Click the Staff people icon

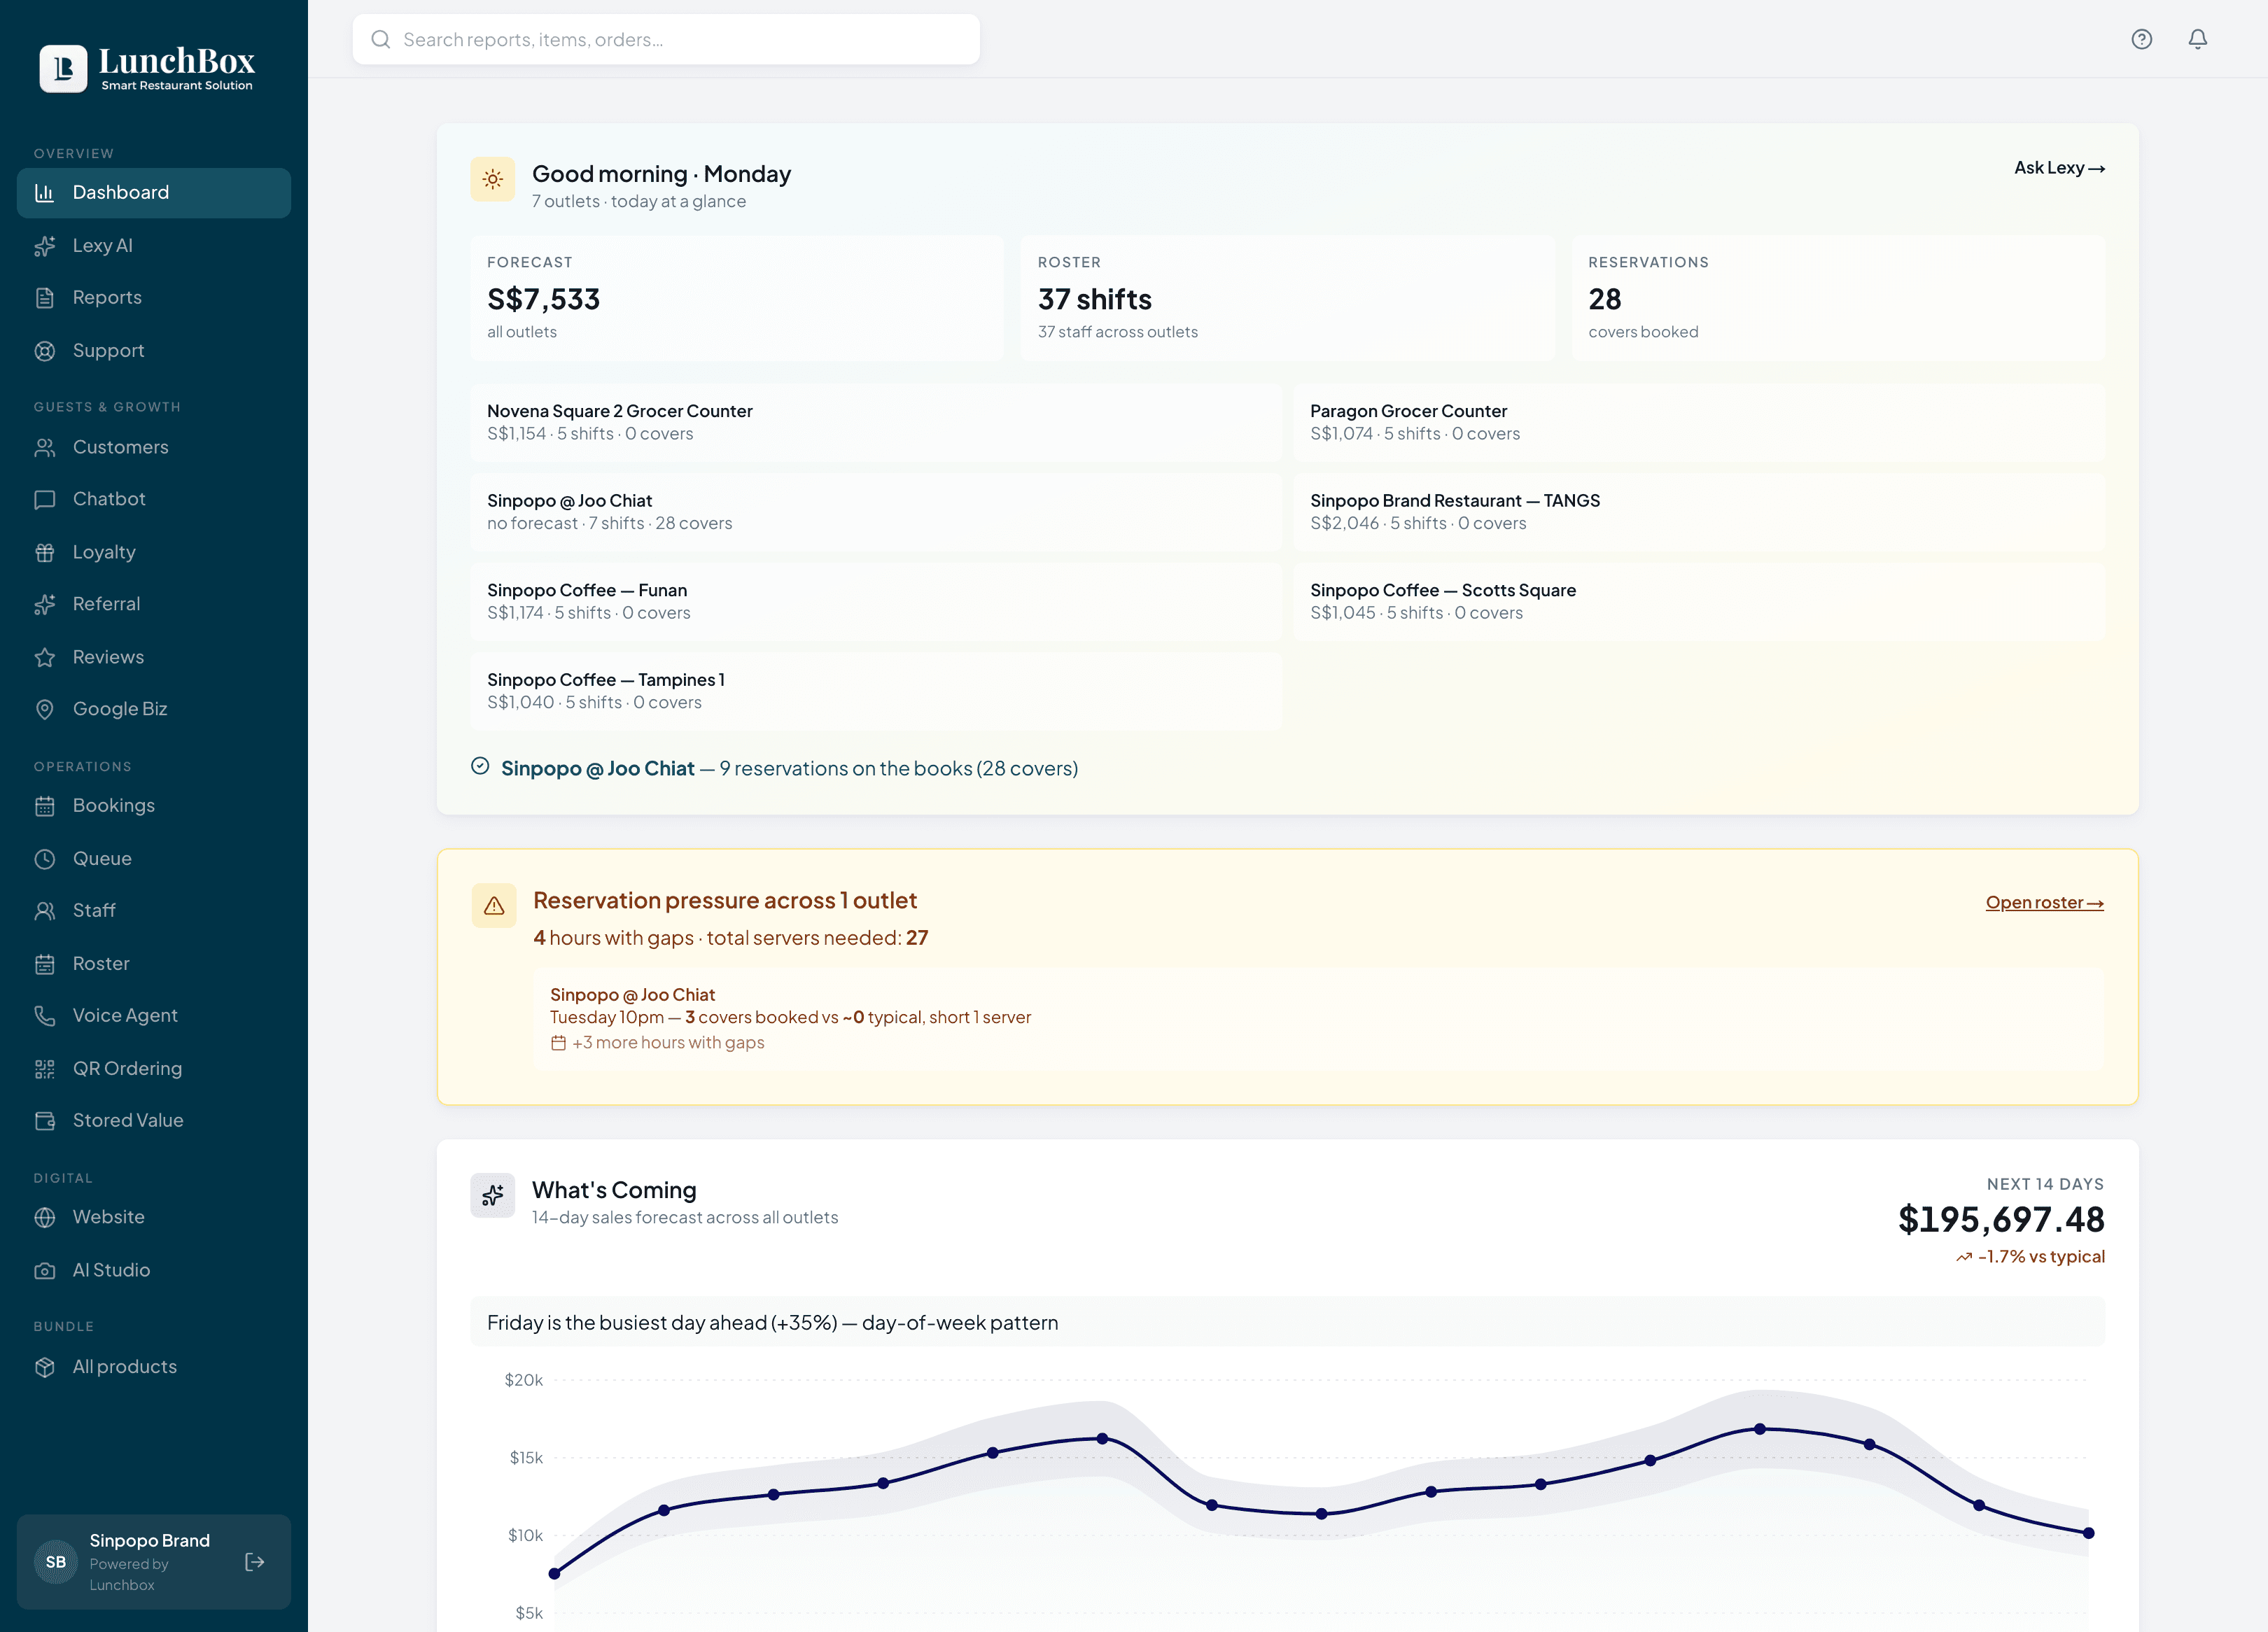[x=45, y=910]
